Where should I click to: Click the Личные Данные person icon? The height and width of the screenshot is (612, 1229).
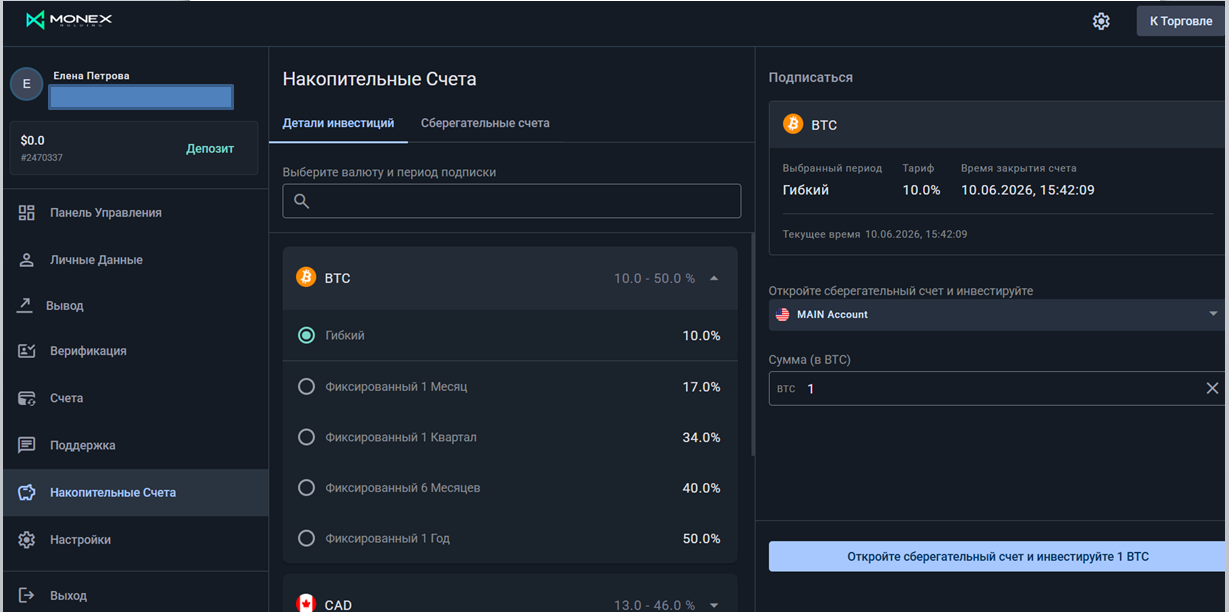(x=27, y=260)
